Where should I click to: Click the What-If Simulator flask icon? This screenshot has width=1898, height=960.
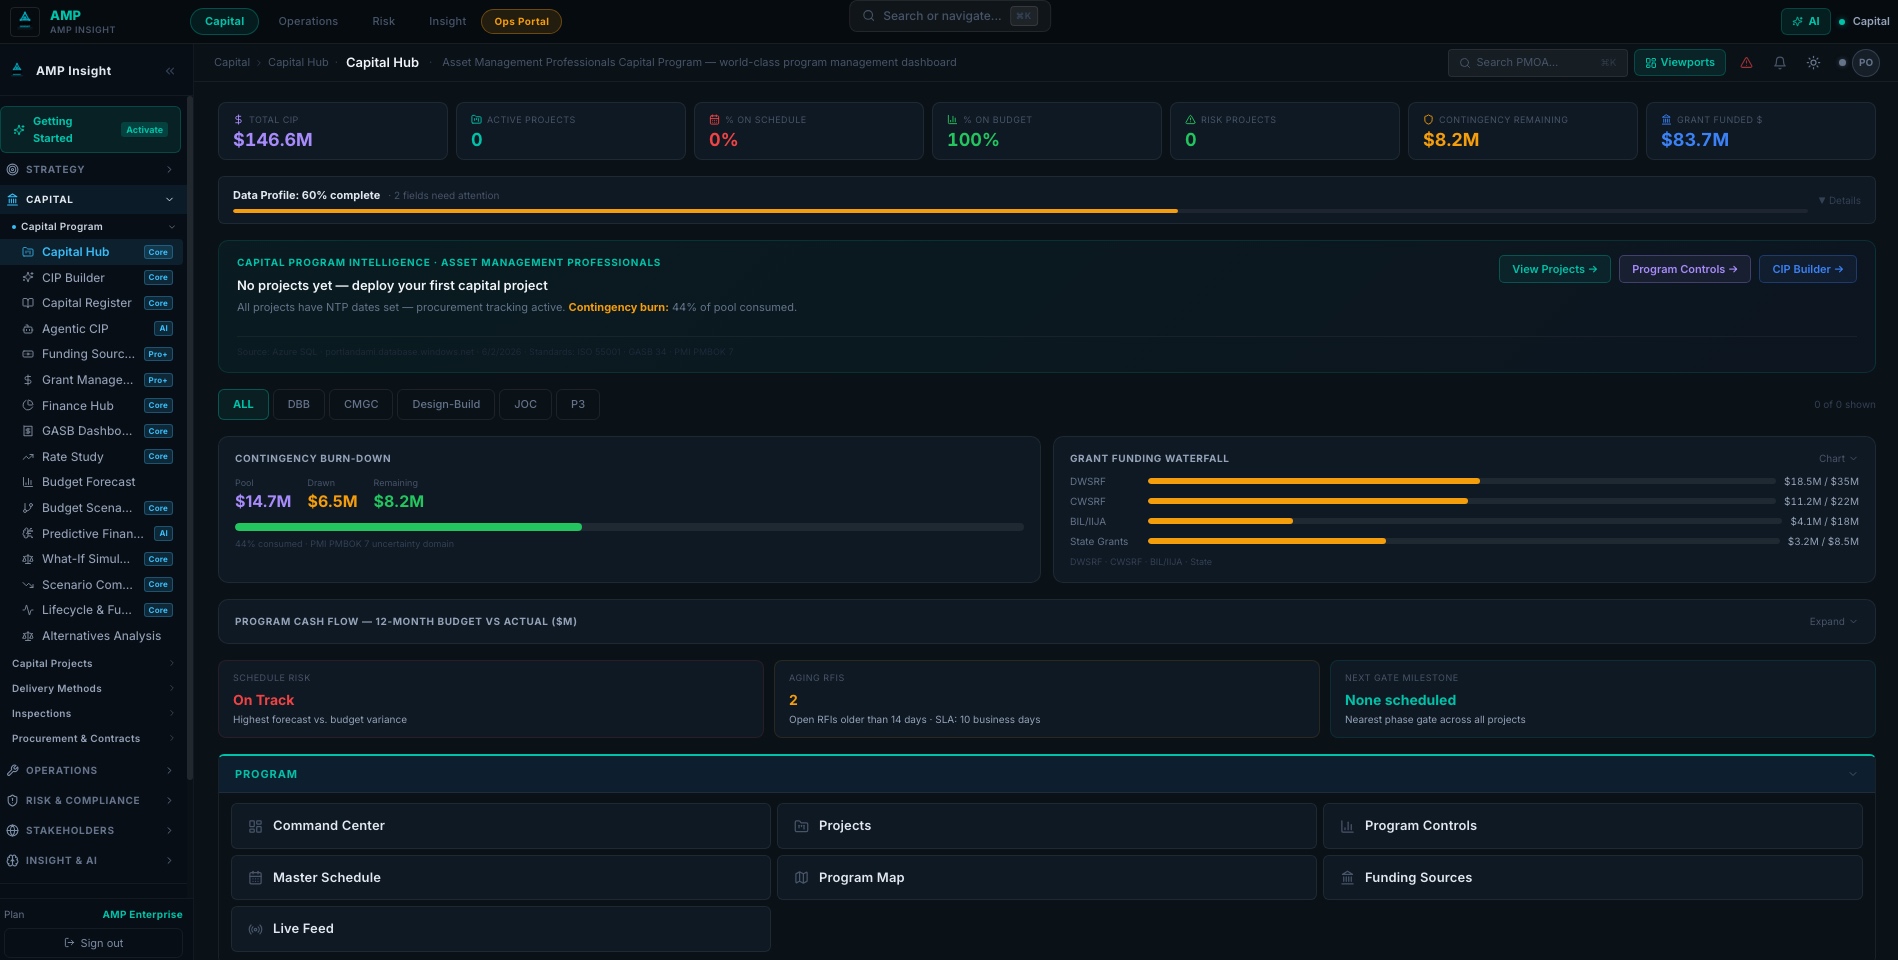pyautogui.click(x=28, y=559)
